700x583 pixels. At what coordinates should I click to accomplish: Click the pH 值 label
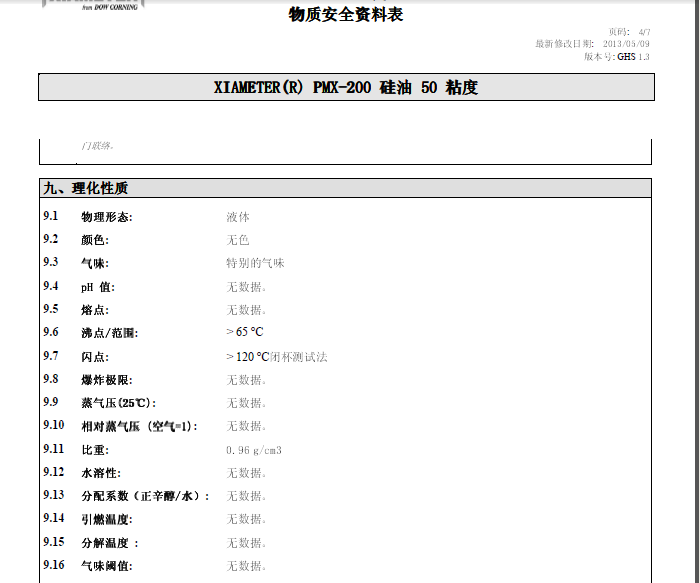(x=98, y=287)
